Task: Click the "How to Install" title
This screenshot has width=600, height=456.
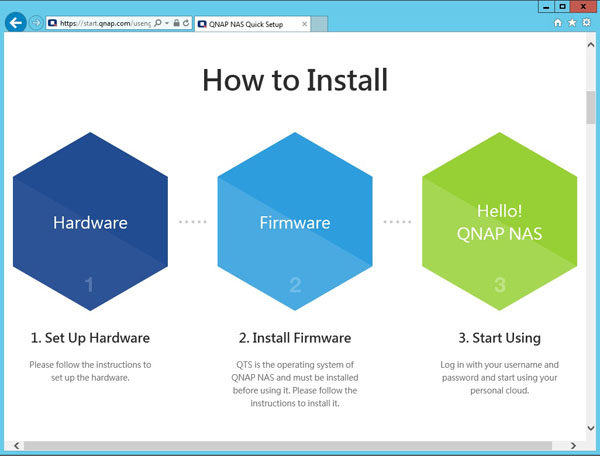Action: pyautogui.click(x=295, y=80)
